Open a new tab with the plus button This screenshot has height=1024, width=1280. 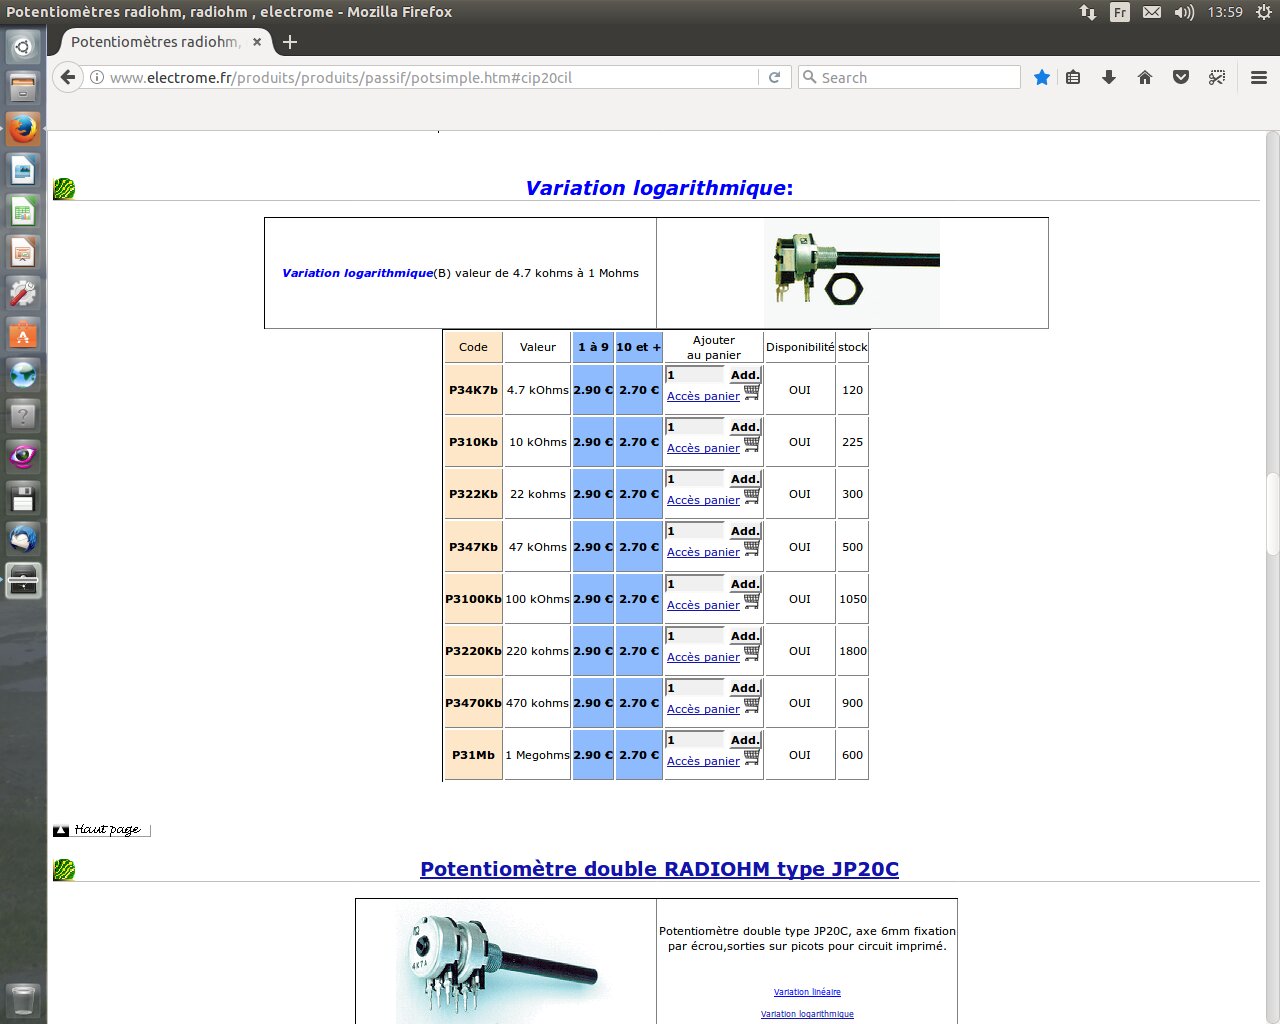coord(290,42)
